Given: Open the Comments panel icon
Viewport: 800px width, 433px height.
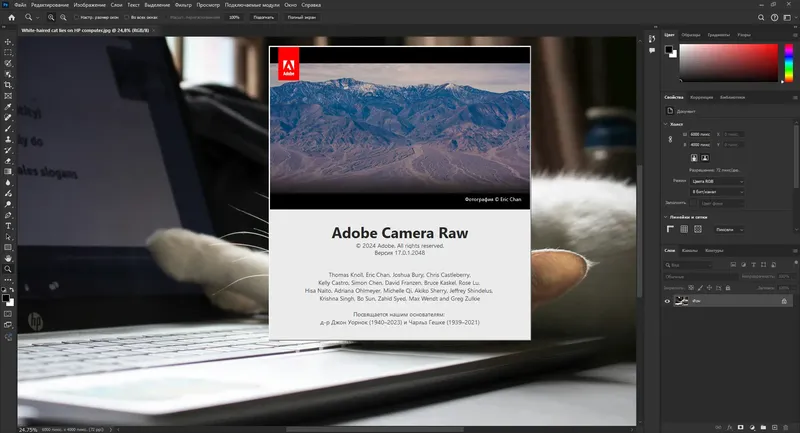Looking at the screenshot, I should click(x=652, y=50).
